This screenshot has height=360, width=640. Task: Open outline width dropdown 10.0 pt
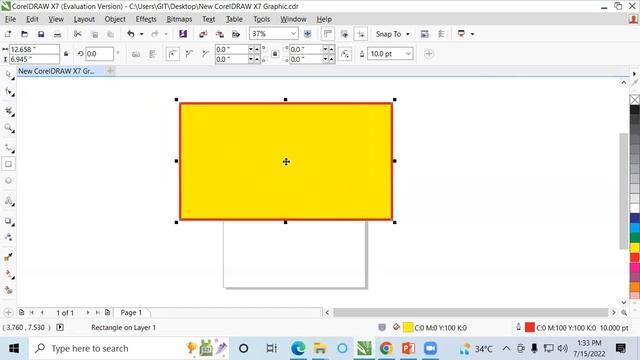(x=408, y=54)
